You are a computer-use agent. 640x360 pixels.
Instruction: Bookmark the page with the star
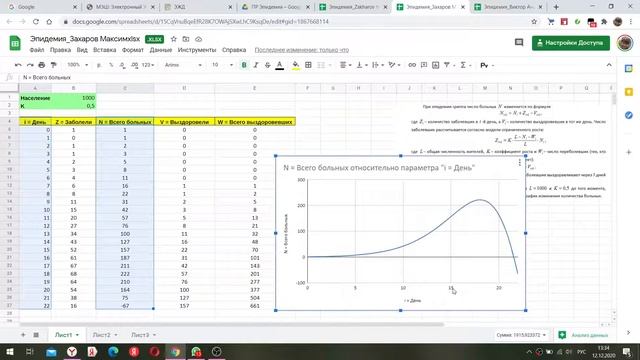[x=534, y=22]
